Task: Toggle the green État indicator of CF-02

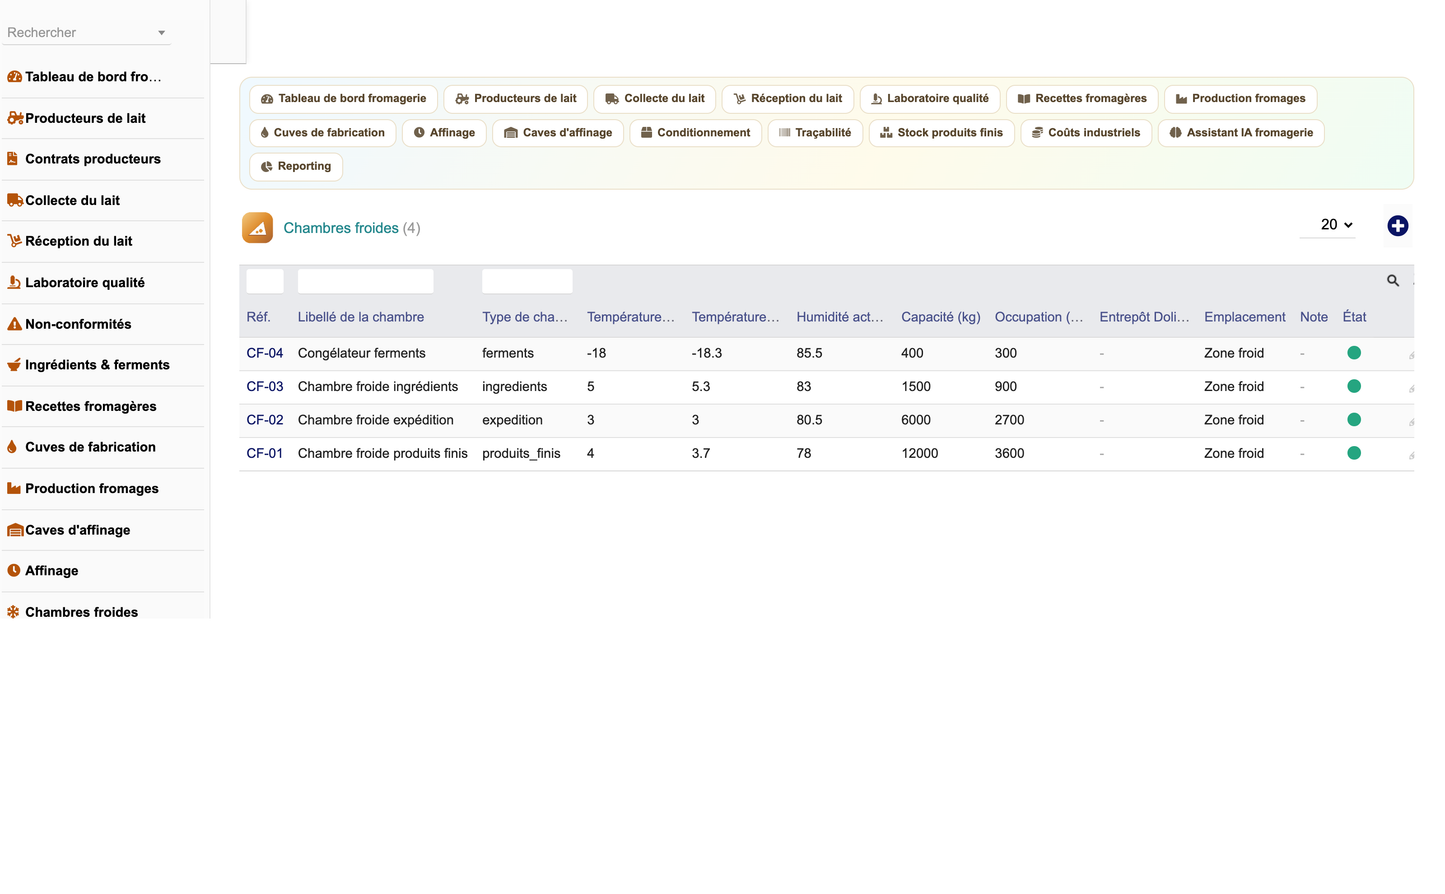Action: 1354,420
